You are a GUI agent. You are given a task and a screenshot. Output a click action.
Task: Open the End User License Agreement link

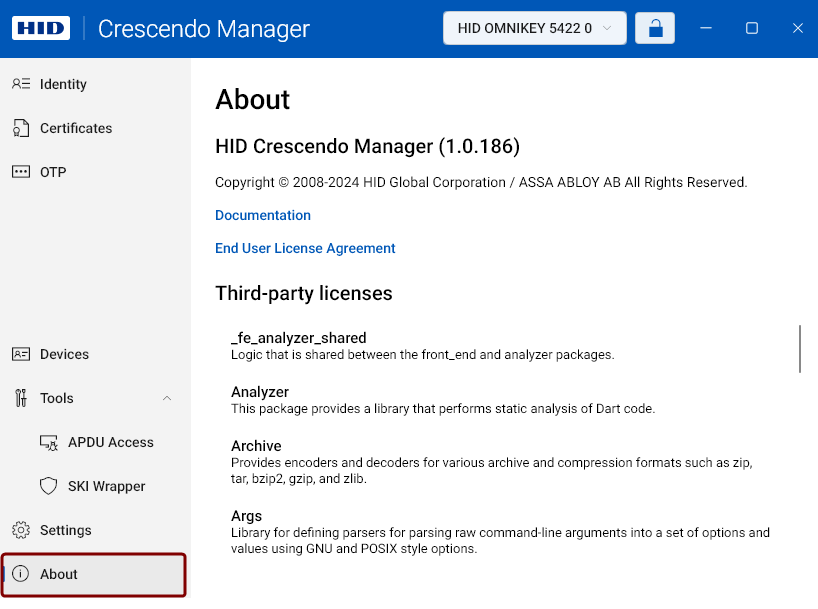click(305, 248)
